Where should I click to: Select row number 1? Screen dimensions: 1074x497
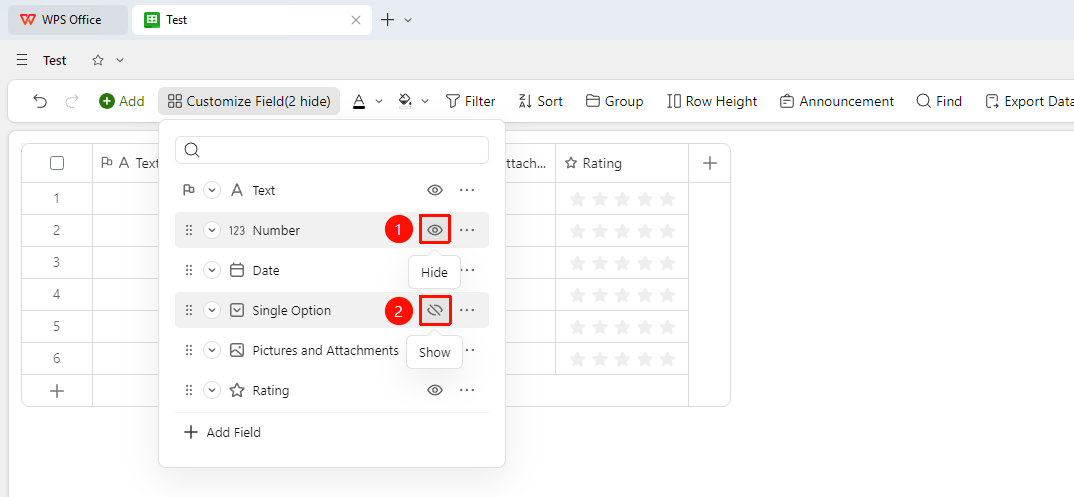coord(57,199)
